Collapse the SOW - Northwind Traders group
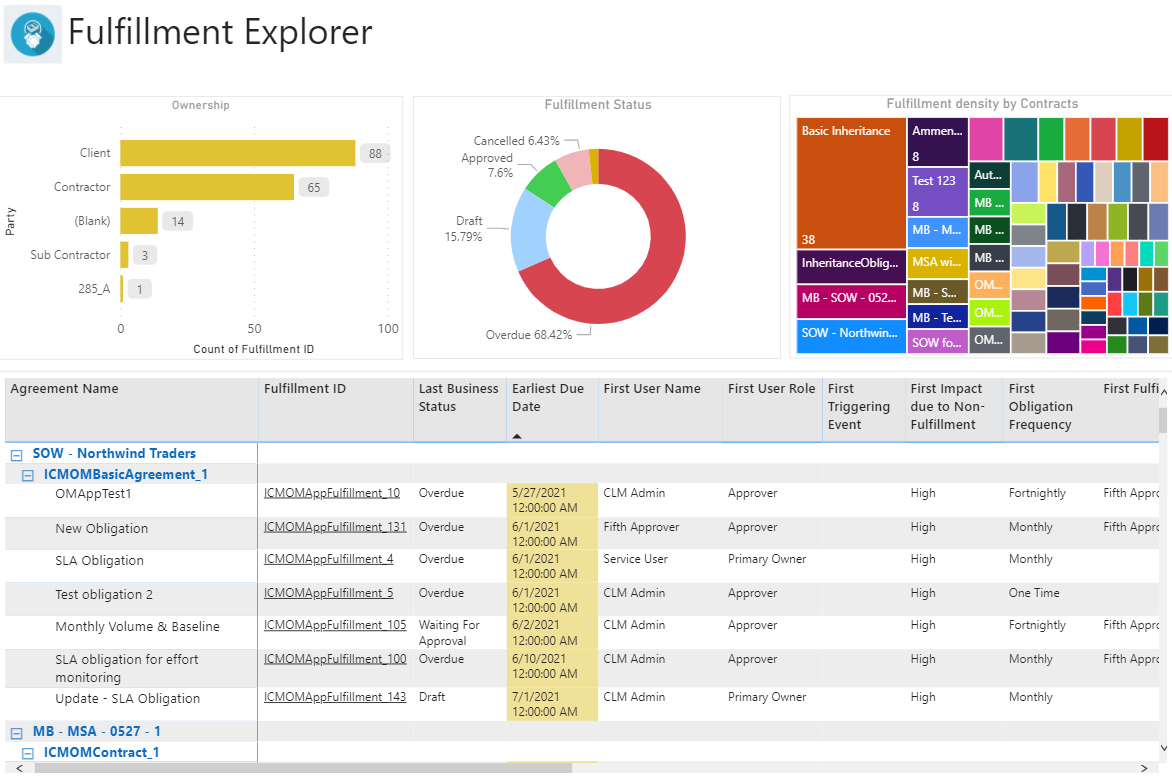Screen dimensions: 1172x776 tap(14, 454)
